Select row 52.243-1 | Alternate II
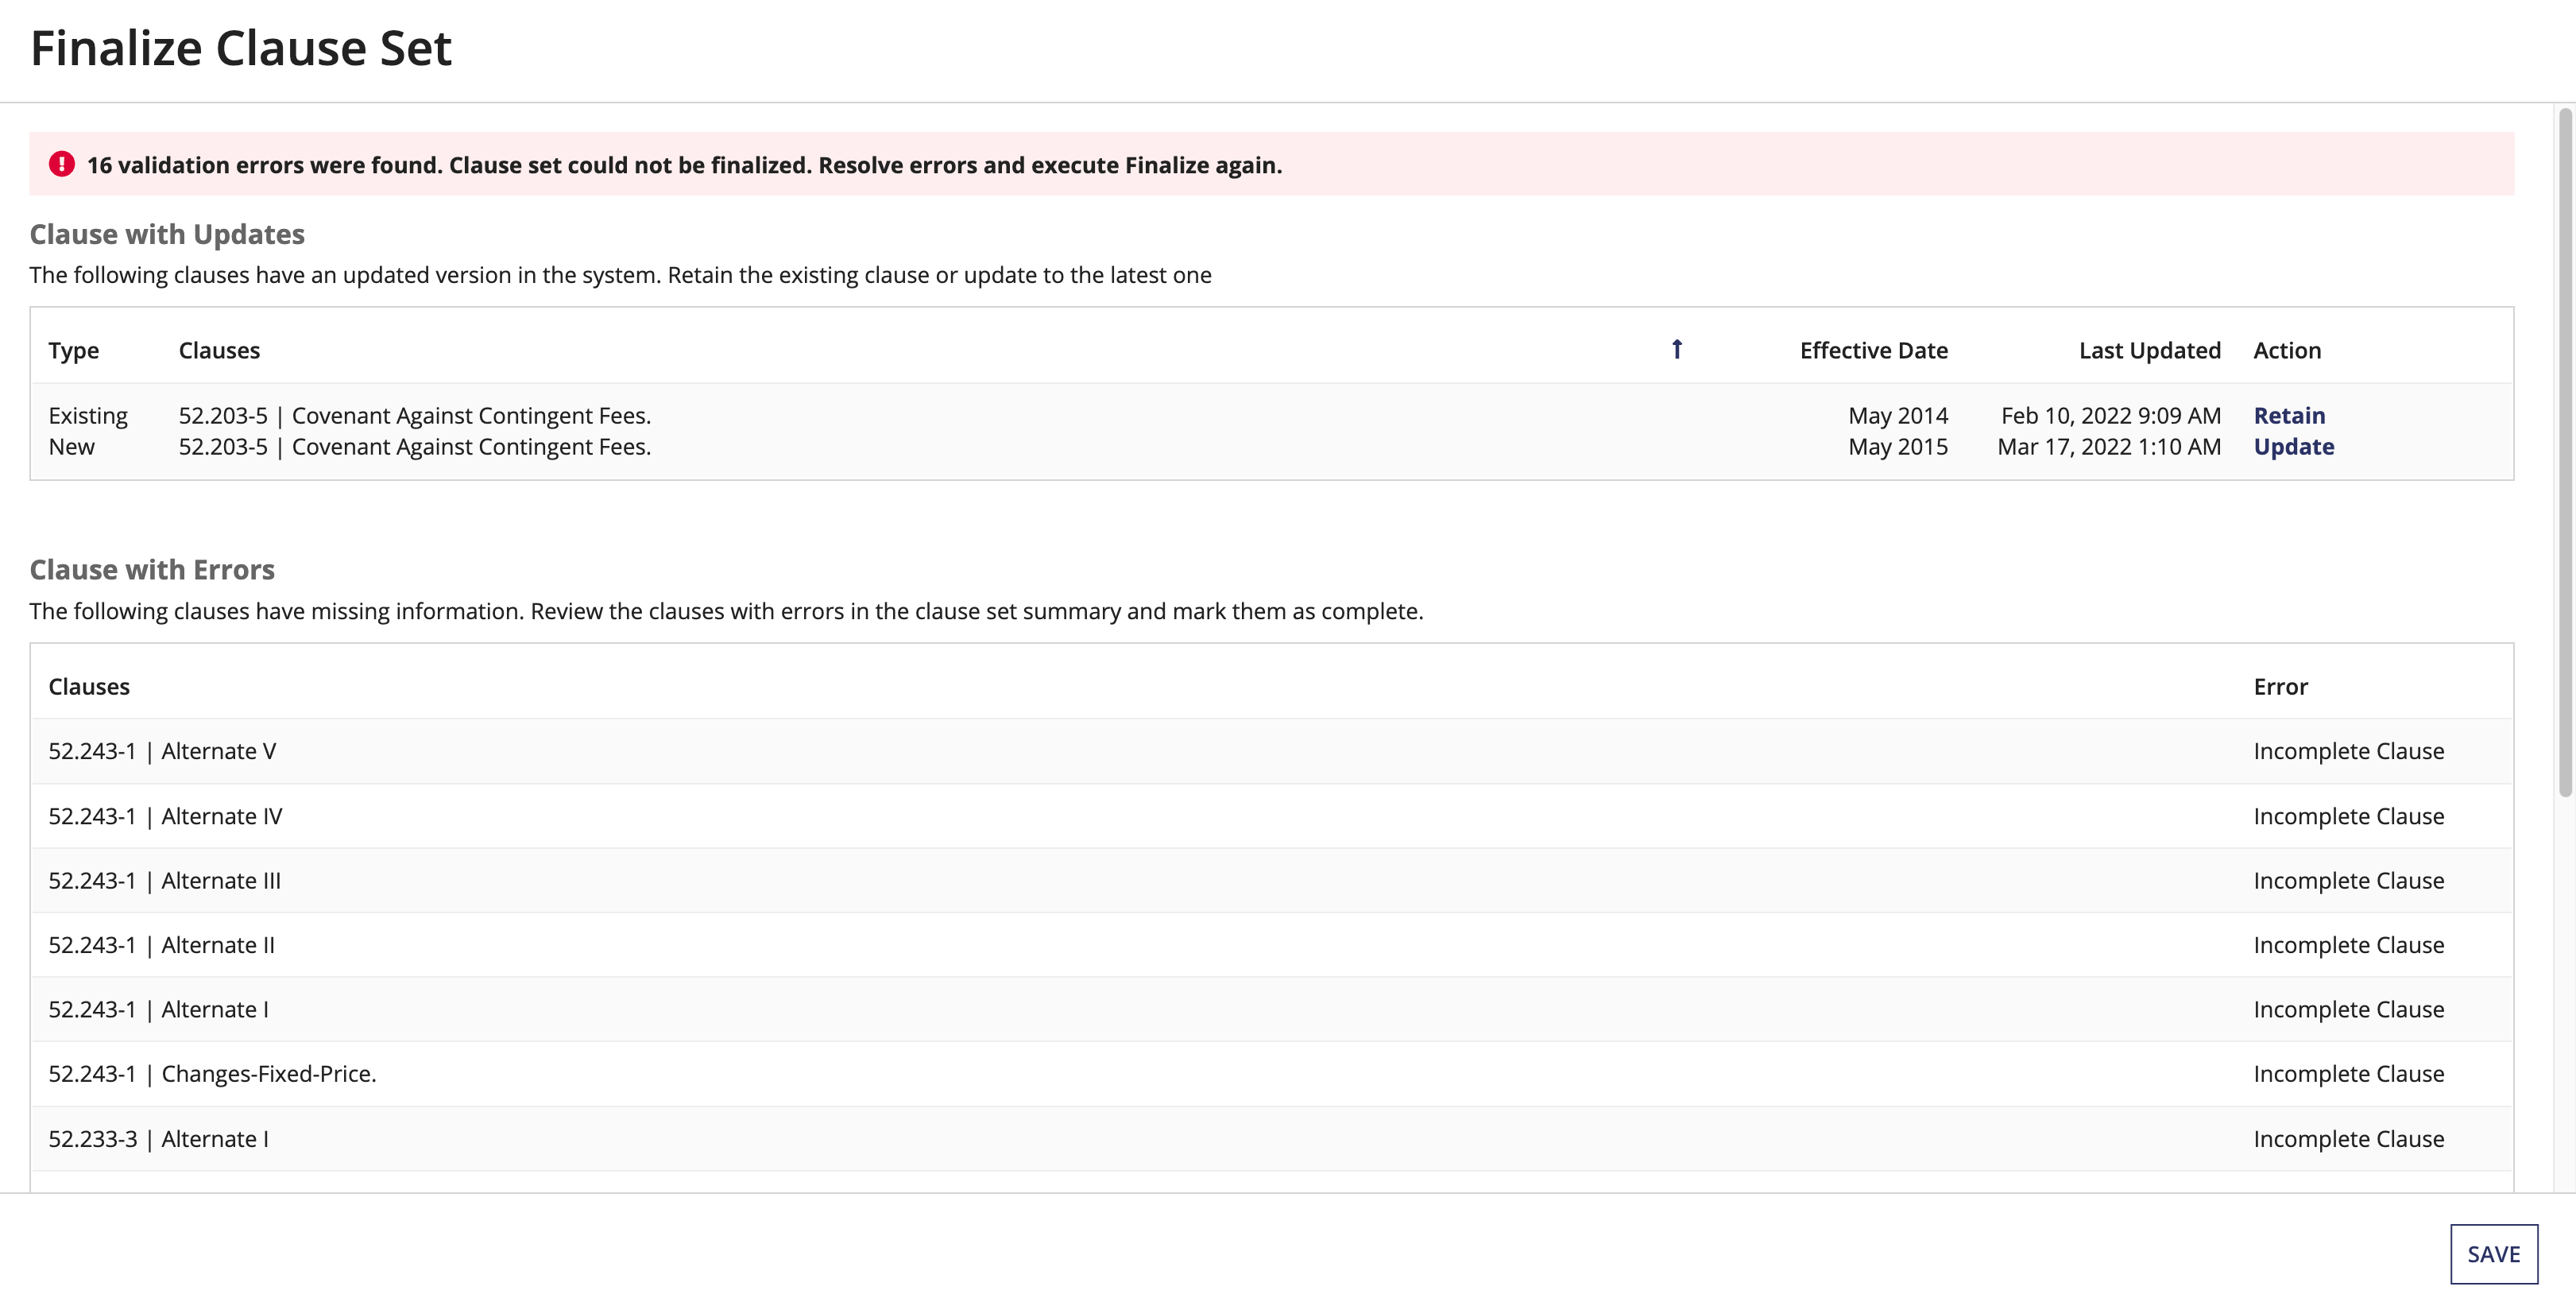This screenshot has height=1302, width=2576. [x=1271, y=945]
